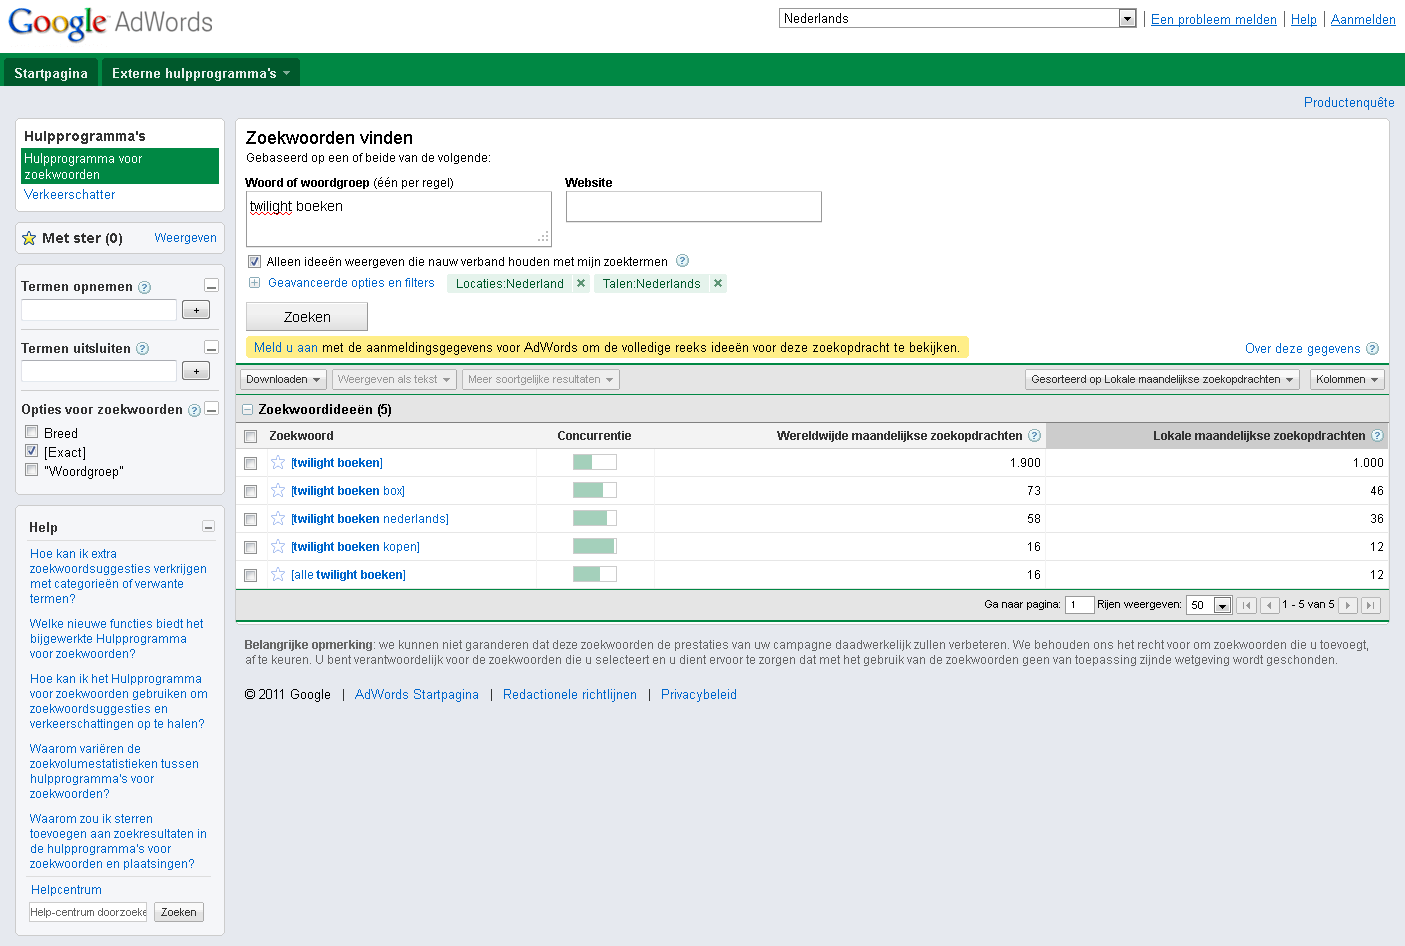This screenshot has width=1405, height=946.
Task: Collapse the Termen uitsluiten panel
Action: click(x=211, y=347)
